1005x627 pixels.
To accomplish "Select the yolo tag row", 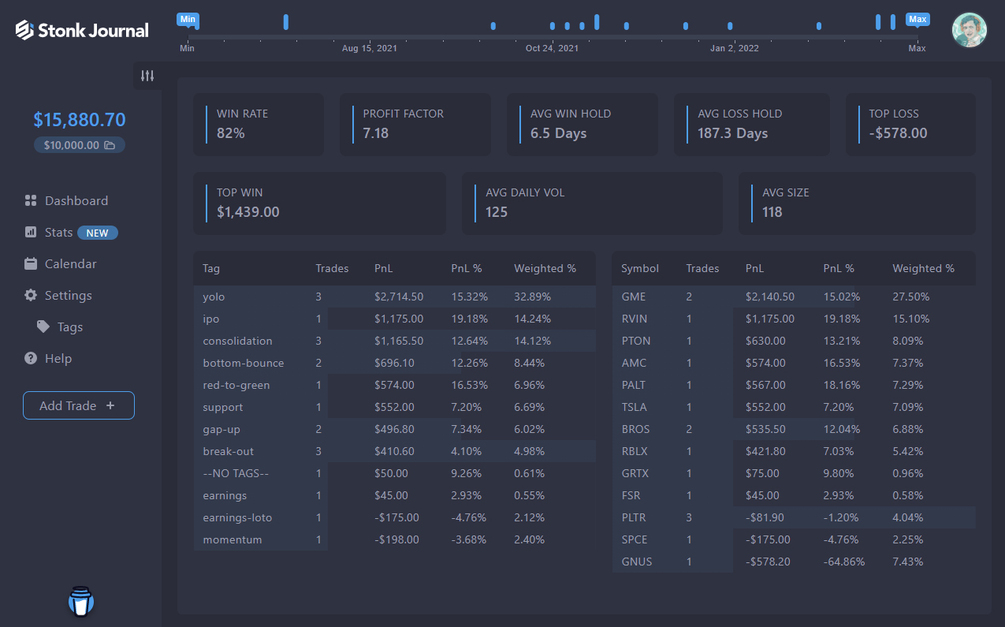I will [394, 297].
